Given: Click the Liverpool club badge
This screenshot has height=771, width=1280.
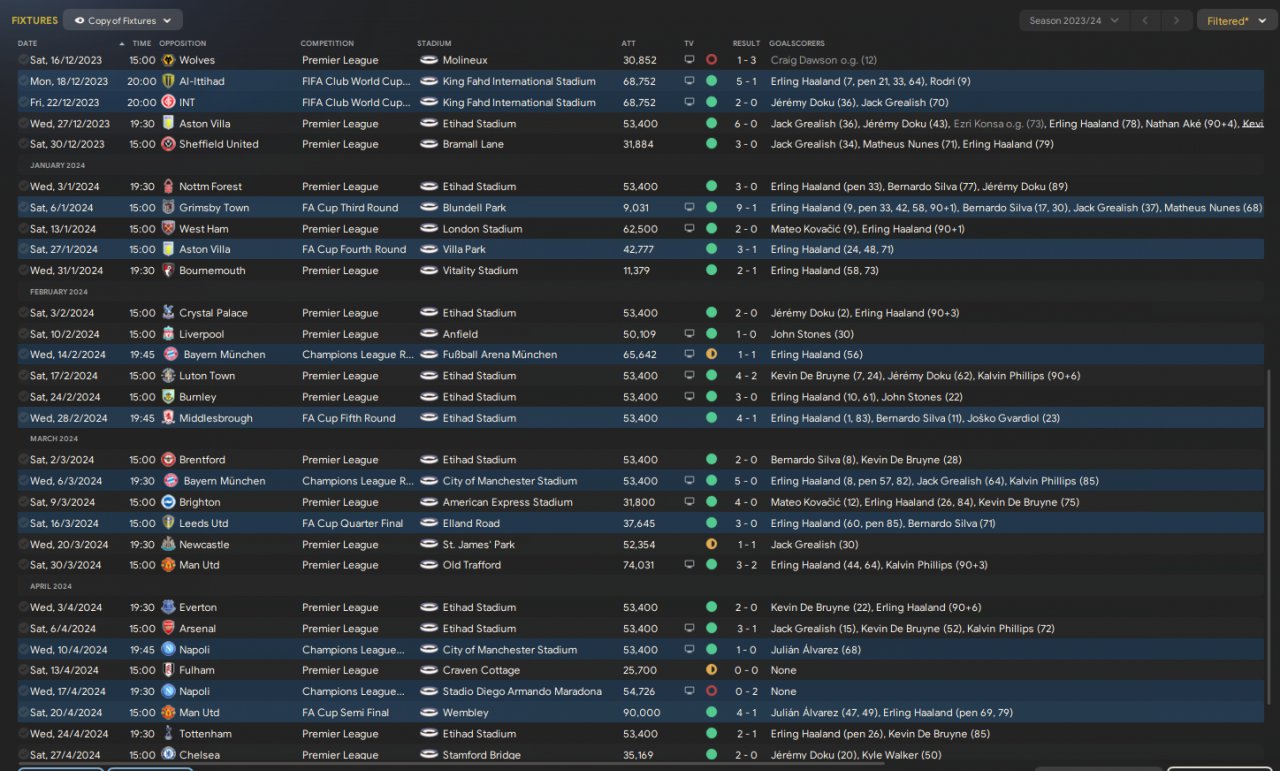Looking at the screenshot, I should pos(168,334).
